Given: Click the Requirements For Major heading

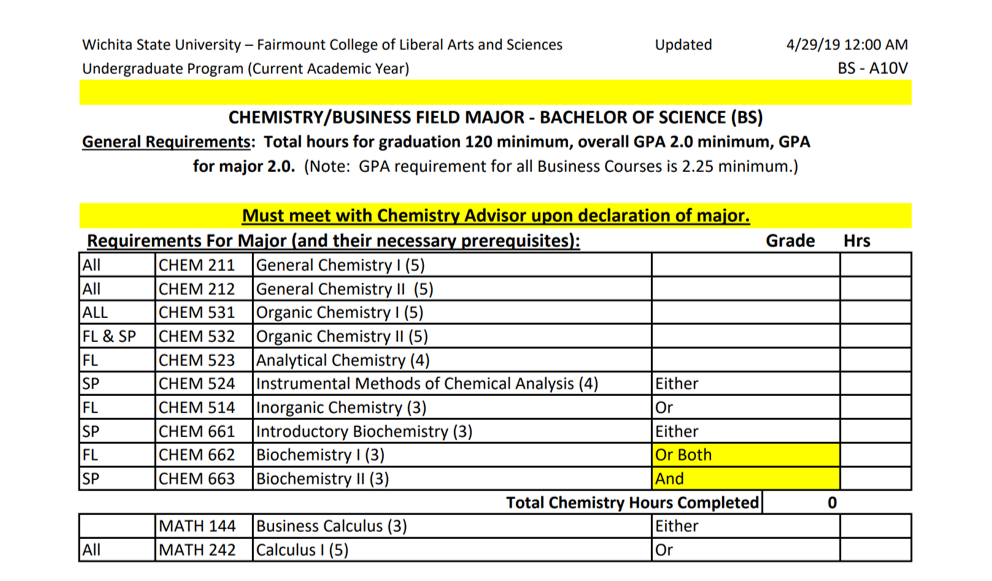Looking at the screenshot, I should 333,241.
